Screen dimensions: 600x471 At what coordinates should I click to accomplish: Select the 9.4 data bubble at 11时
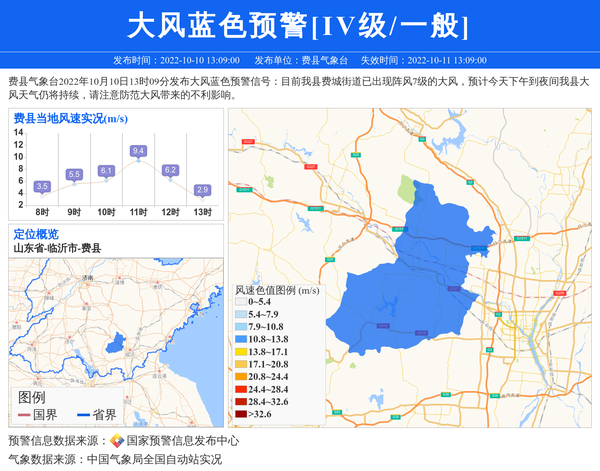tap(138, 151)
